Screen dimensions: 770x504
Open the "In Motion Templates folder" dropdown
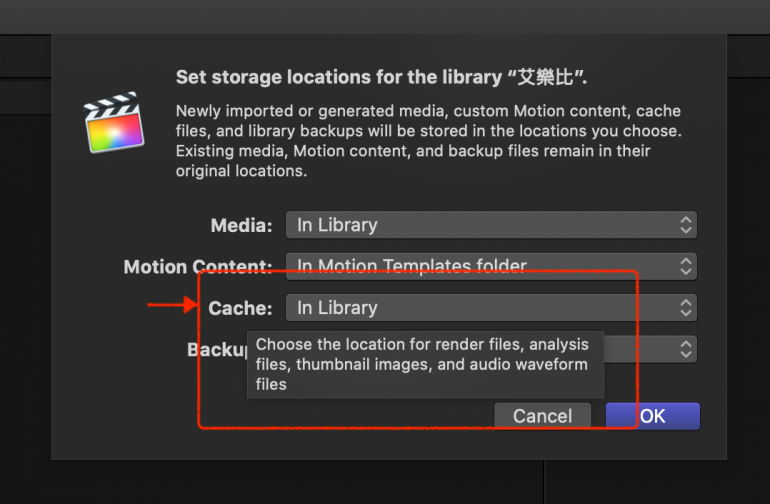tap(480, 267)
